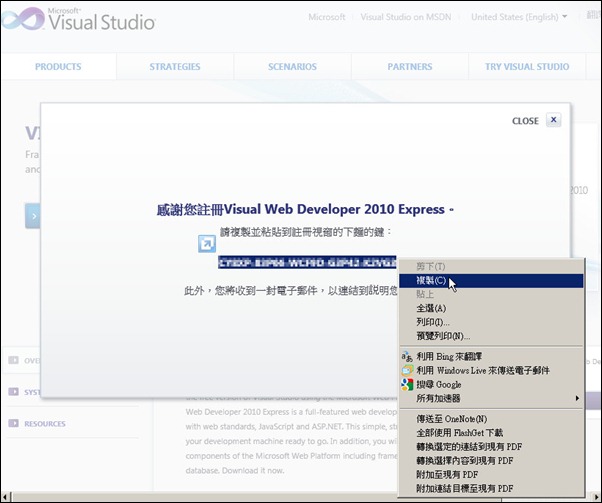Click the Windows Live mail accelerator icon
This screenshot has height=503, width=602.
[x=407, y=371]
